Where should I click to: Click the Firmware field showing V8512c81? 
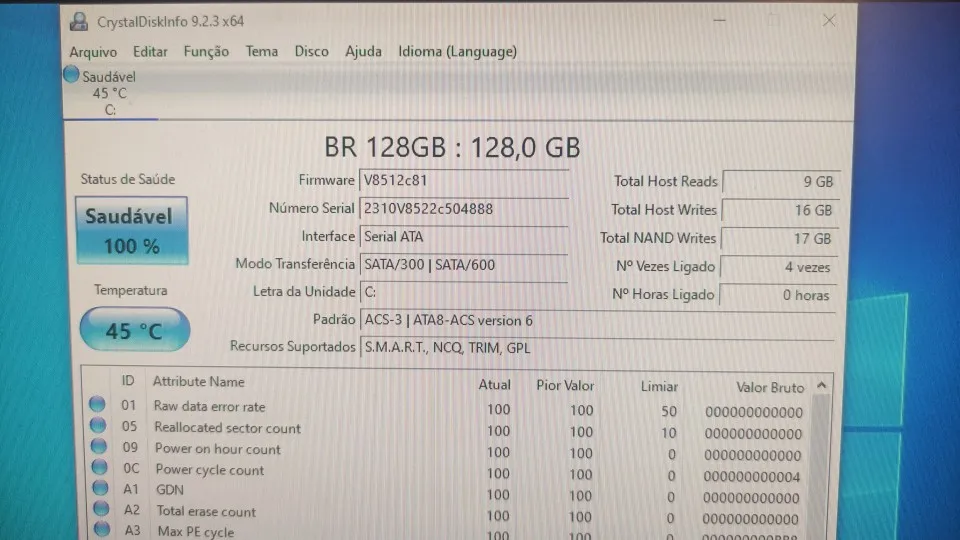click(x=462, y=181)
